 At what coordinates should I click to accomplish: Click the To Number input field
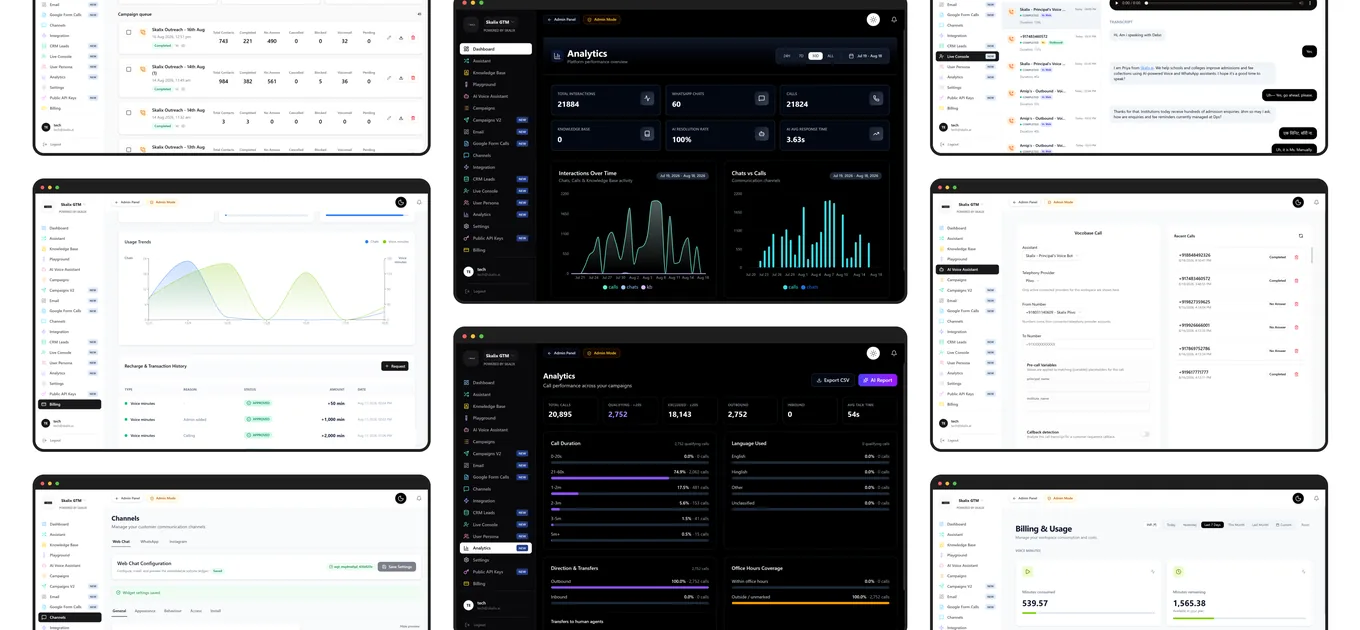click(1087, 344)
